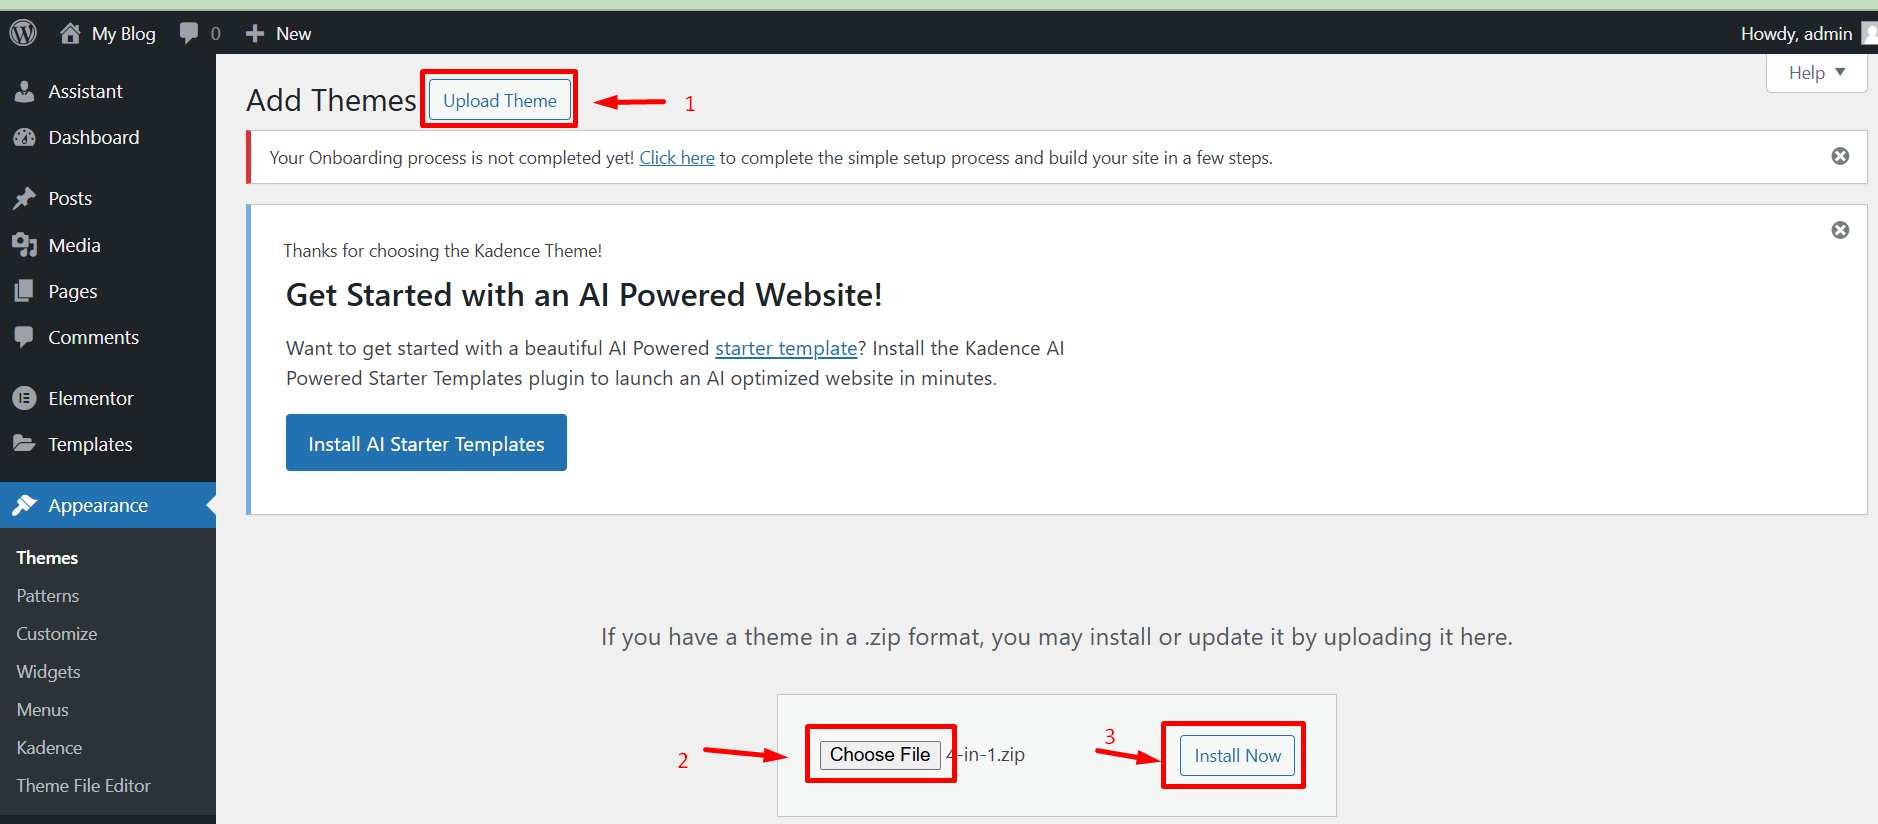
Task: Click the plus icon next to New
Action: click(255, 33)
